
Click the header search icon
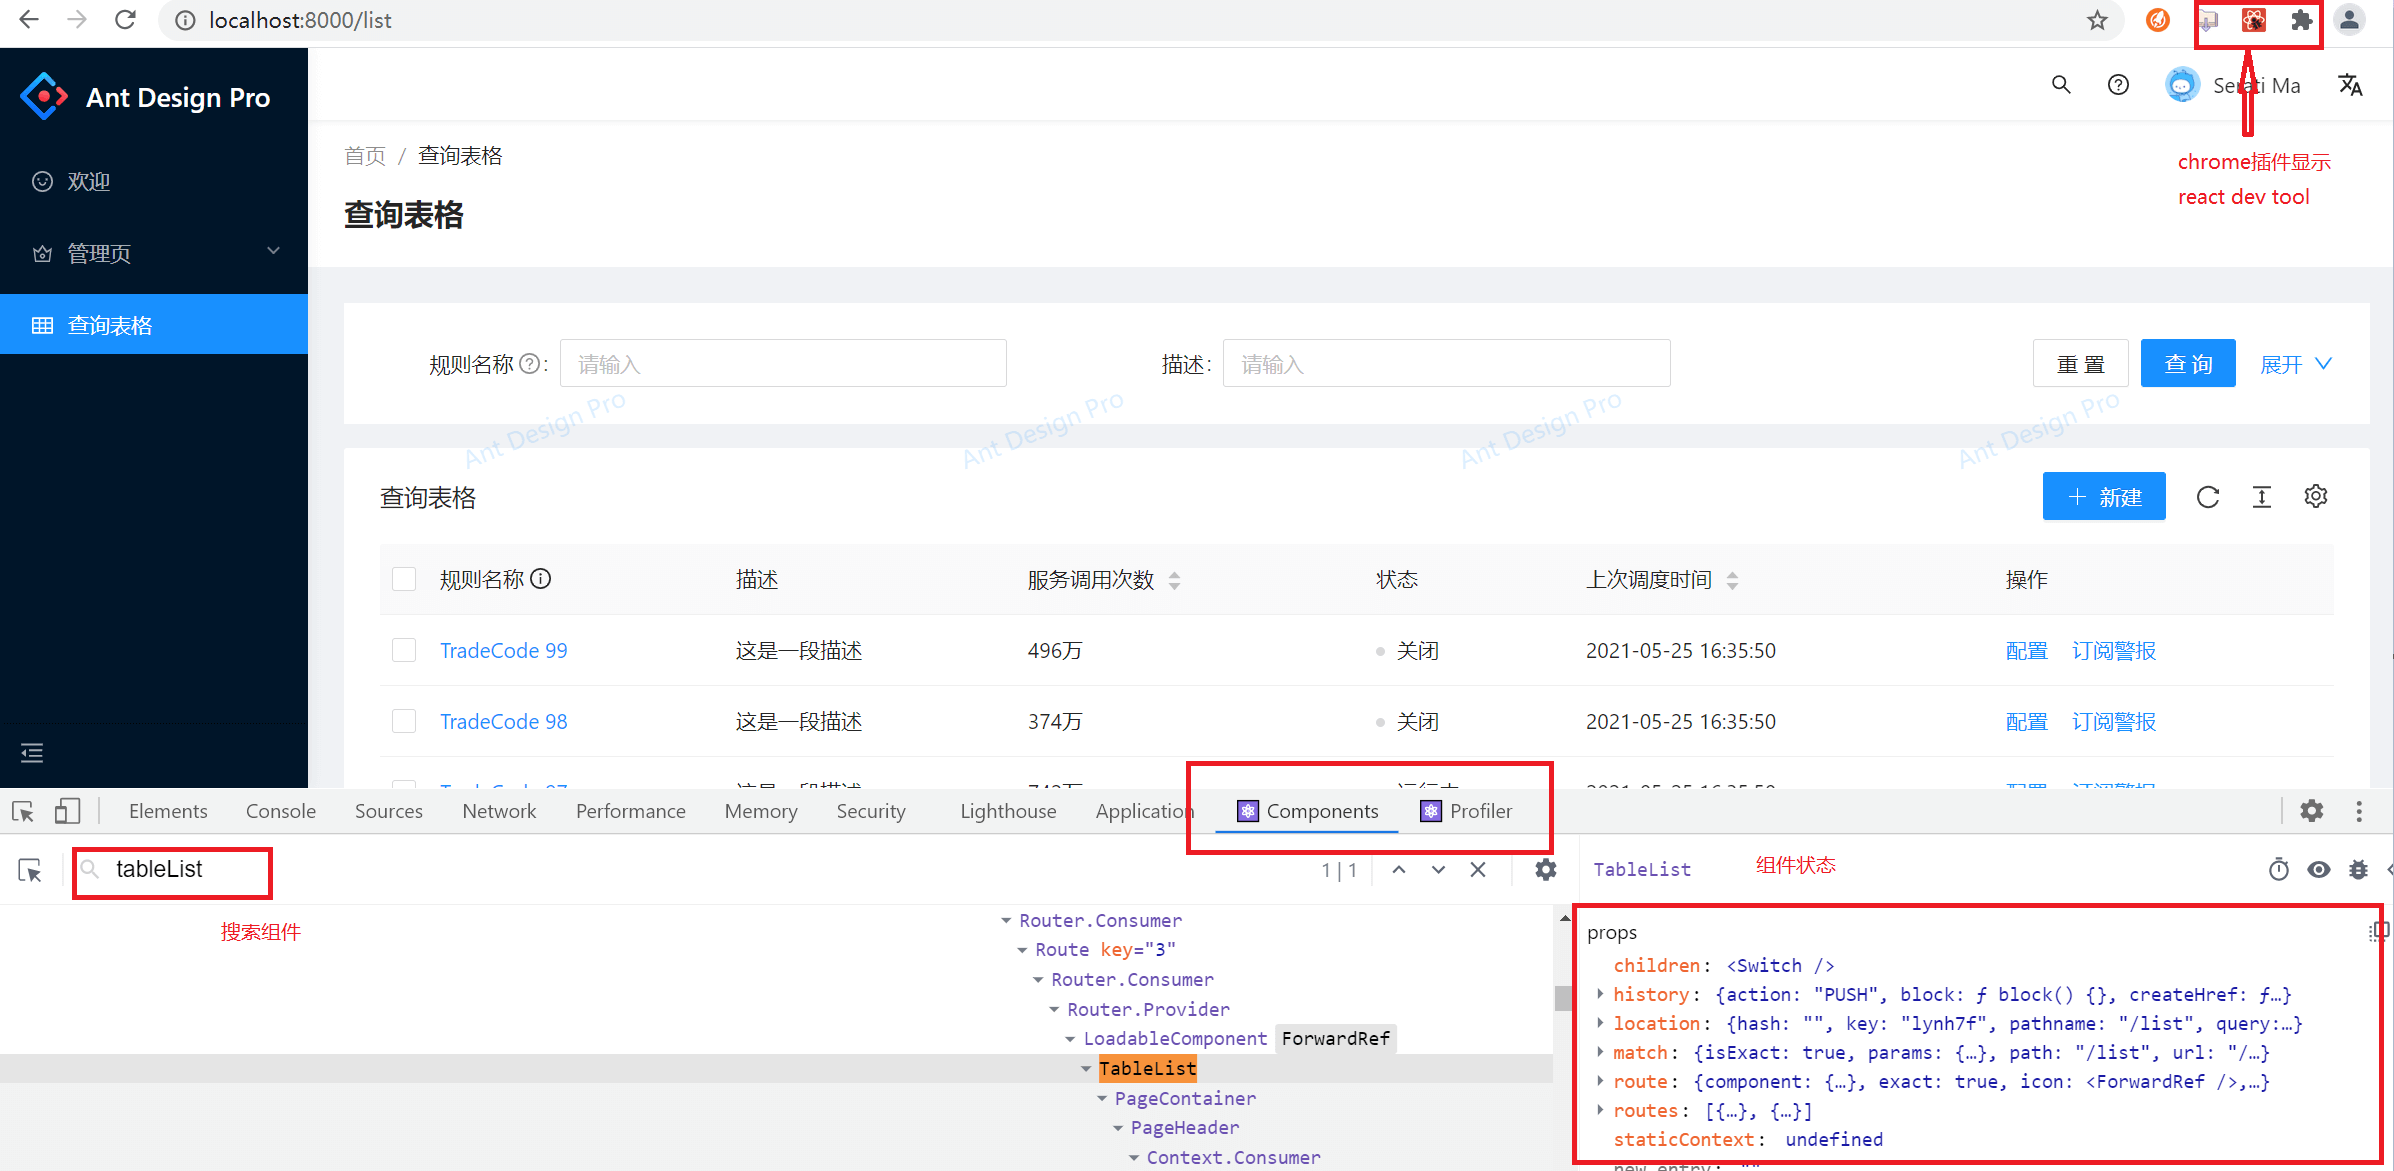coord(2061,85)
